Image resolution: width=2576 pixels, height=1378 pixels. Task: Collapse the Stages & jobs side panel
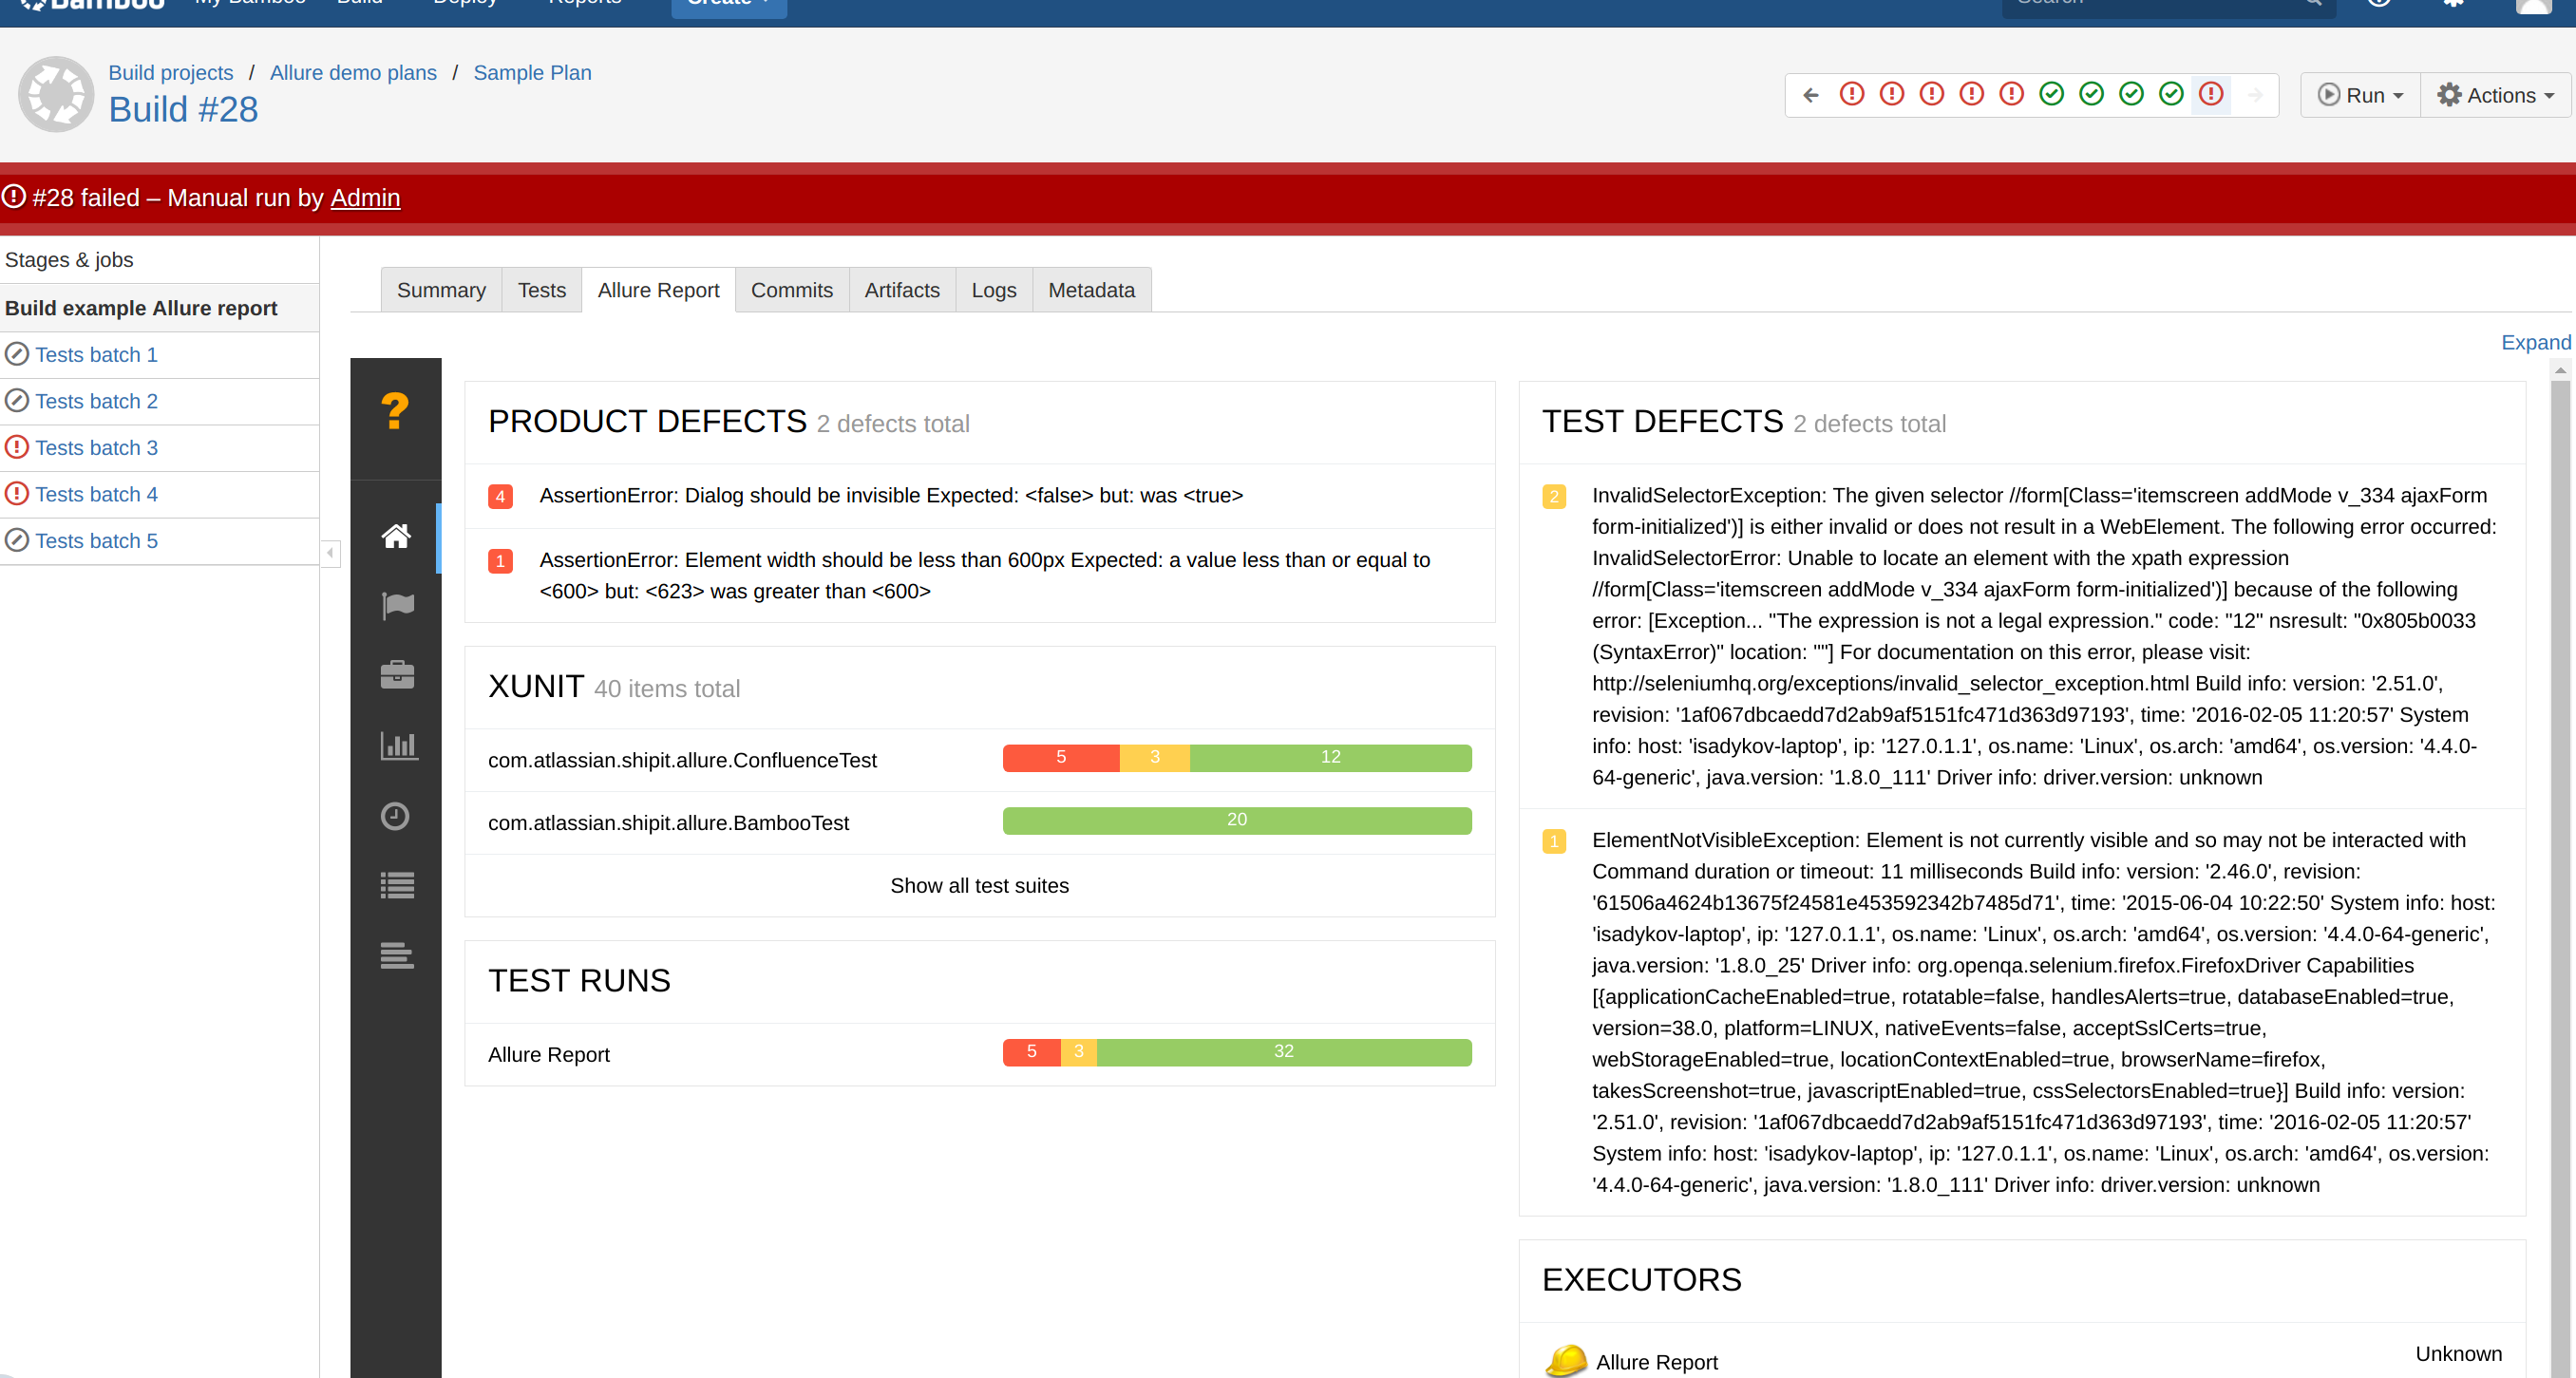click(330, 552)
